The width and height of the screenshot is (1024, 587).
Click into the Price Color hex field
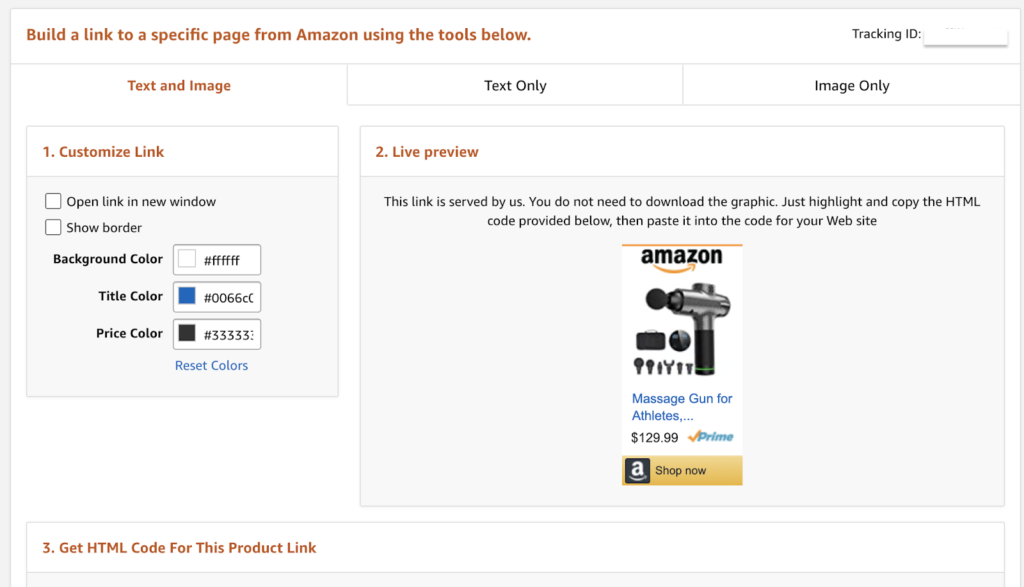click(x=229, y=334)
